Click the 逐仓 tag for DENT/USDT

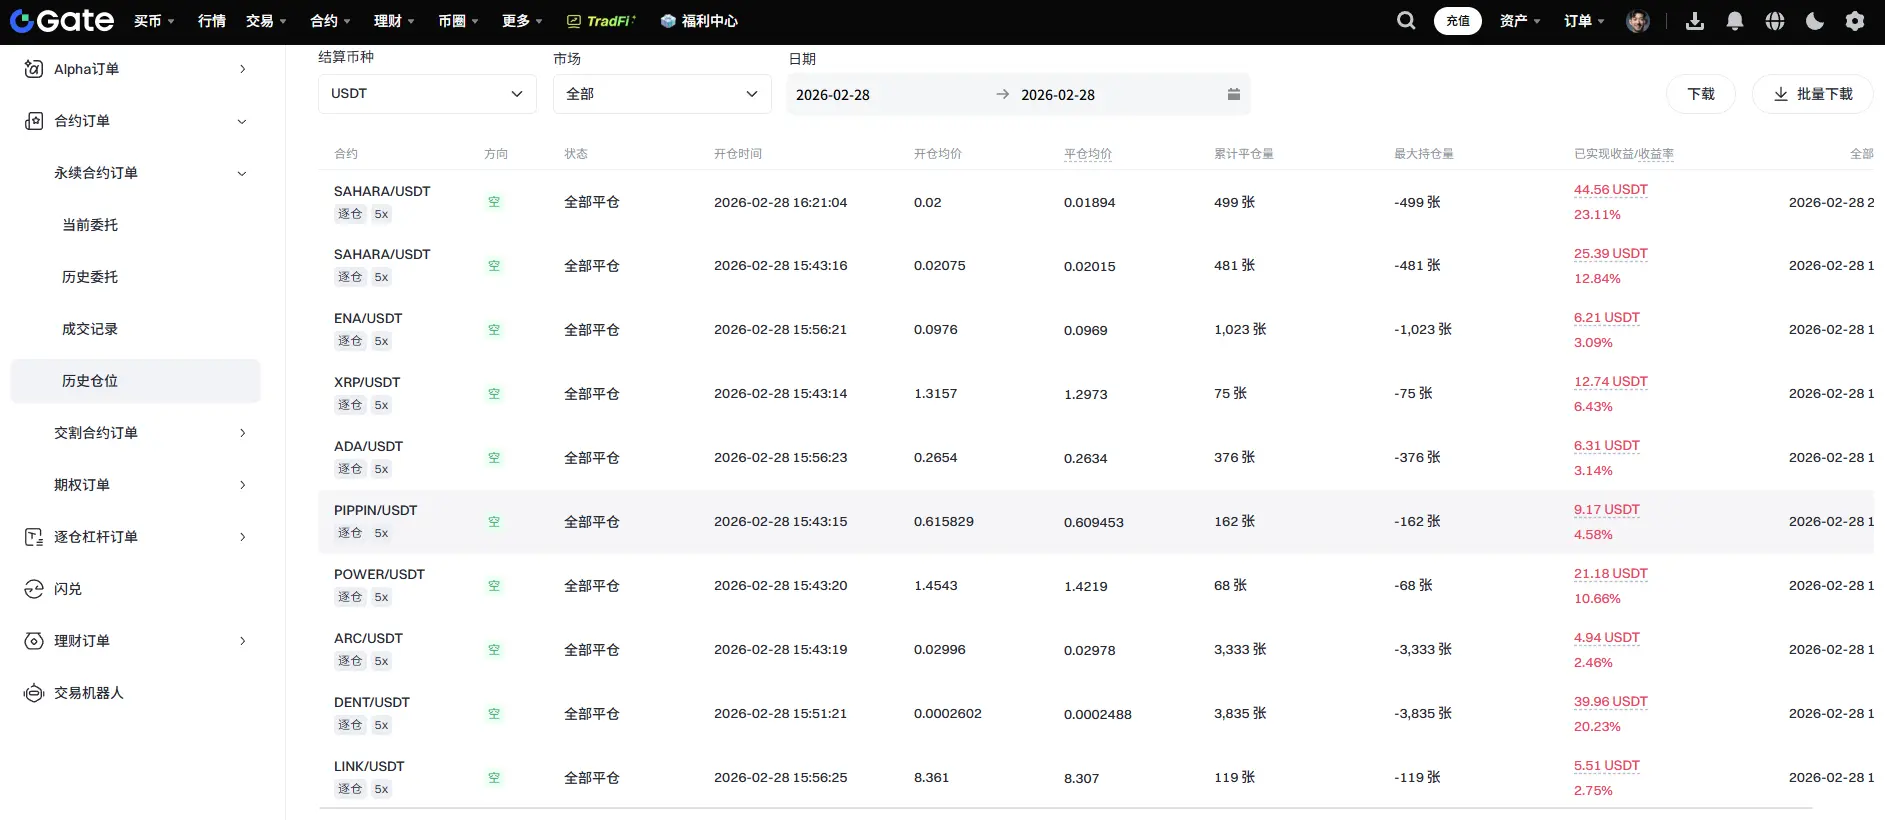click(x=350, y=725)
